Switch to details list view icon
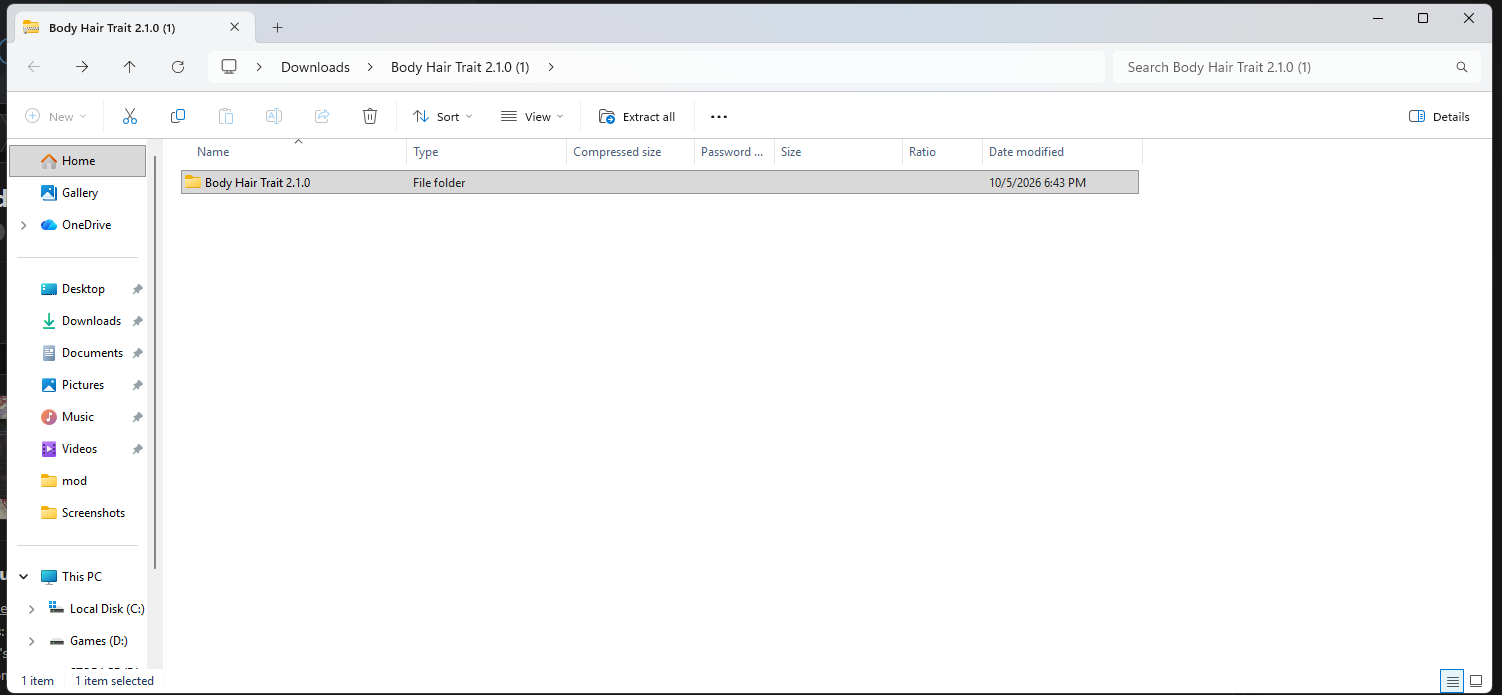The height and width of the screenshot is (695, 1502). [1452, 681]
